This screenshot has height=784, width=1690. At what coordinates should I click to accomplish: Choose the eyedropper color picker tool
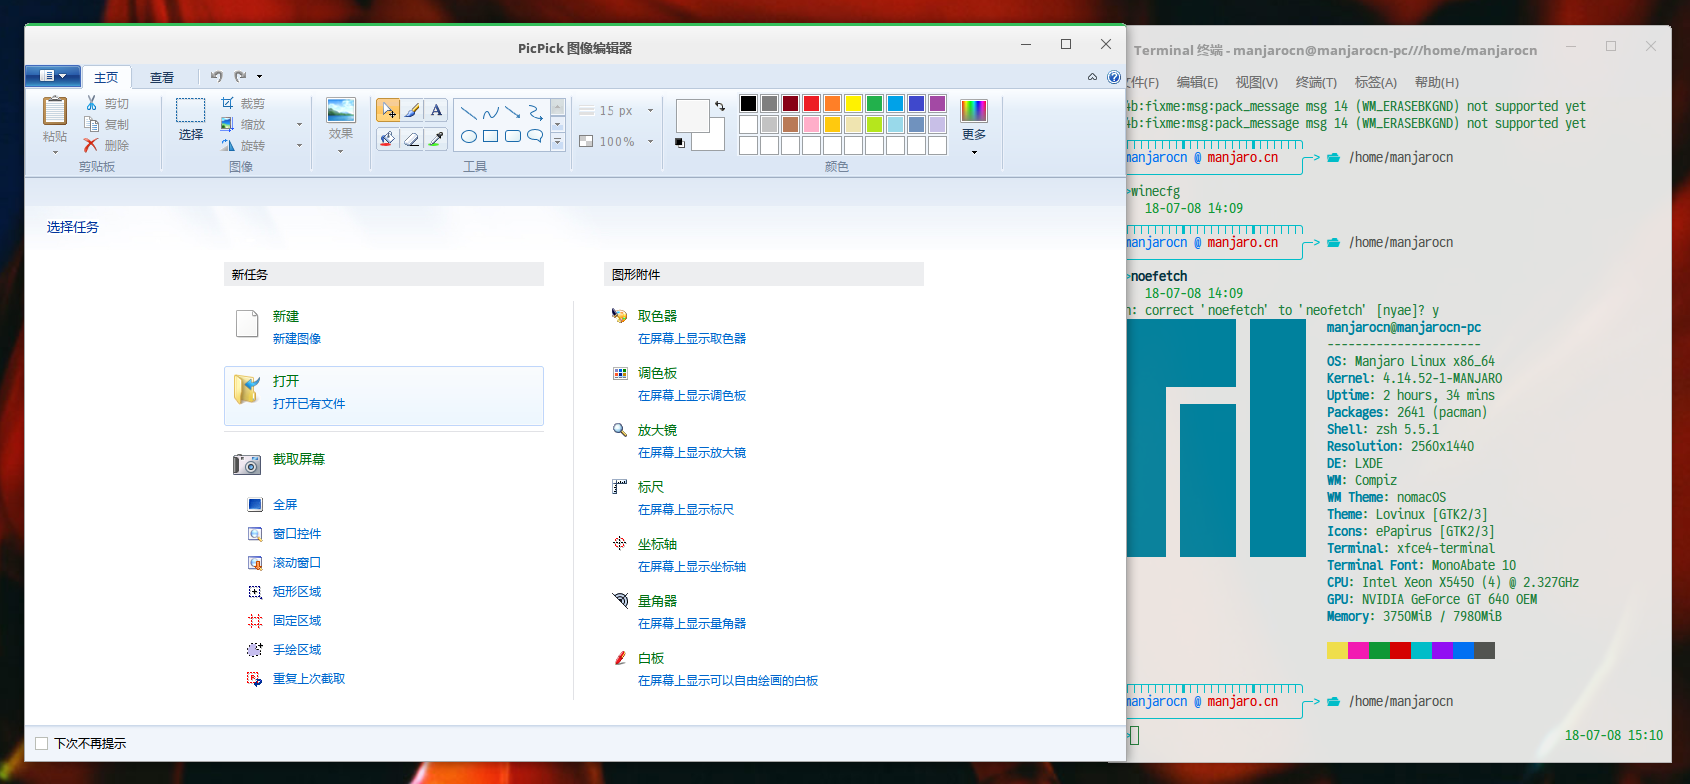point(436,138)
